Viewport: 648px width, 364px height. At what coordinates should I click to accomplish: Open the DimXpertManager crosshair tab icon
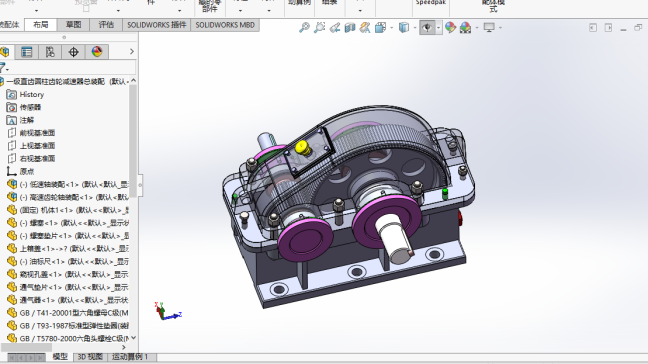point(74,52)
